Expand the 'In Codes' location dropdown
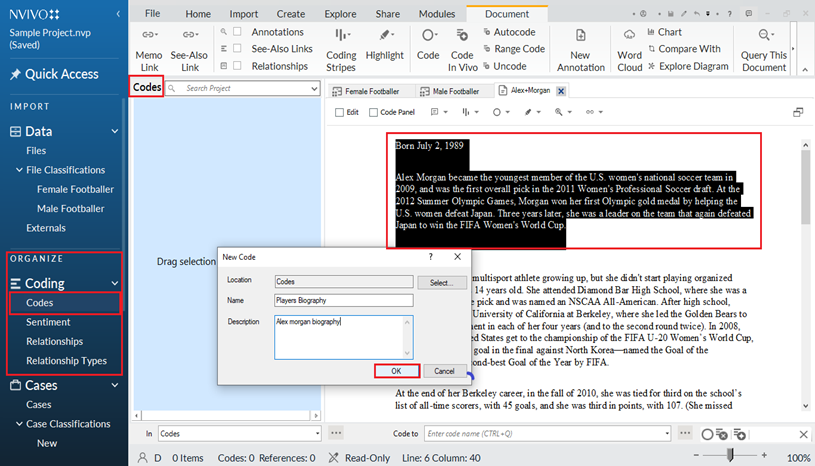This screenshot has height=466, width=815. tap(317, 434)
